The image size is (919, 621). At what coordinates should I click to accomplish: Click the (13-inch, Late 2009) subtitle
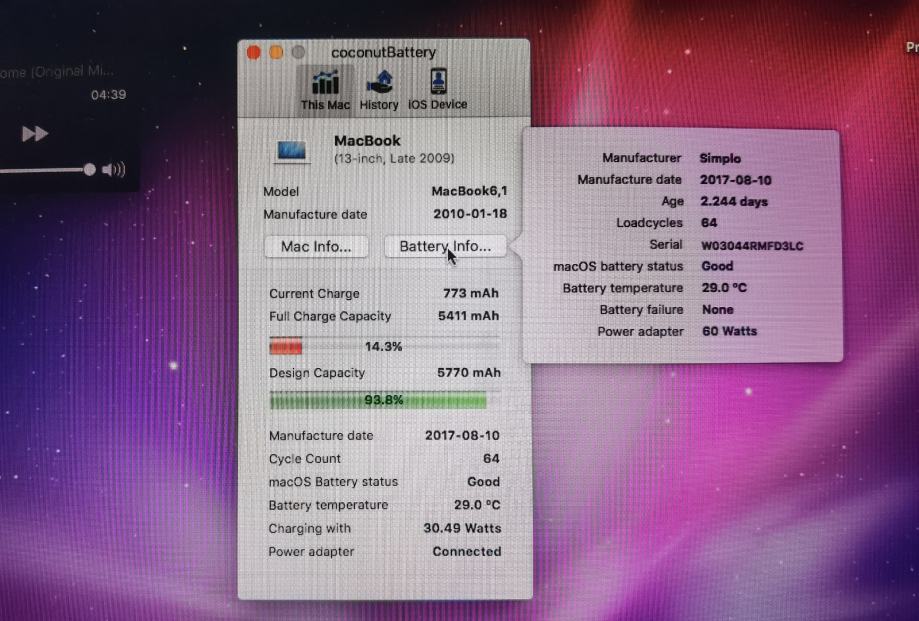tap(394, 159)
